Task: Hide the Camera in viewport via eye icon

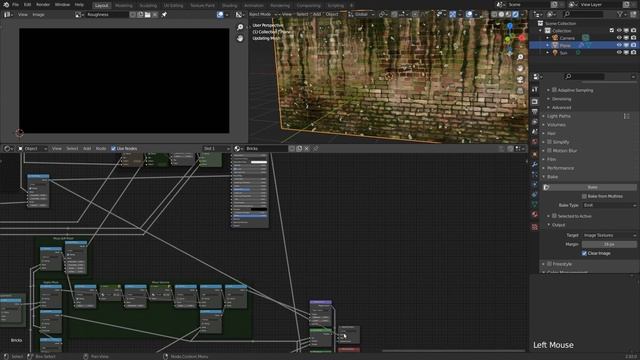Action: 619,38
